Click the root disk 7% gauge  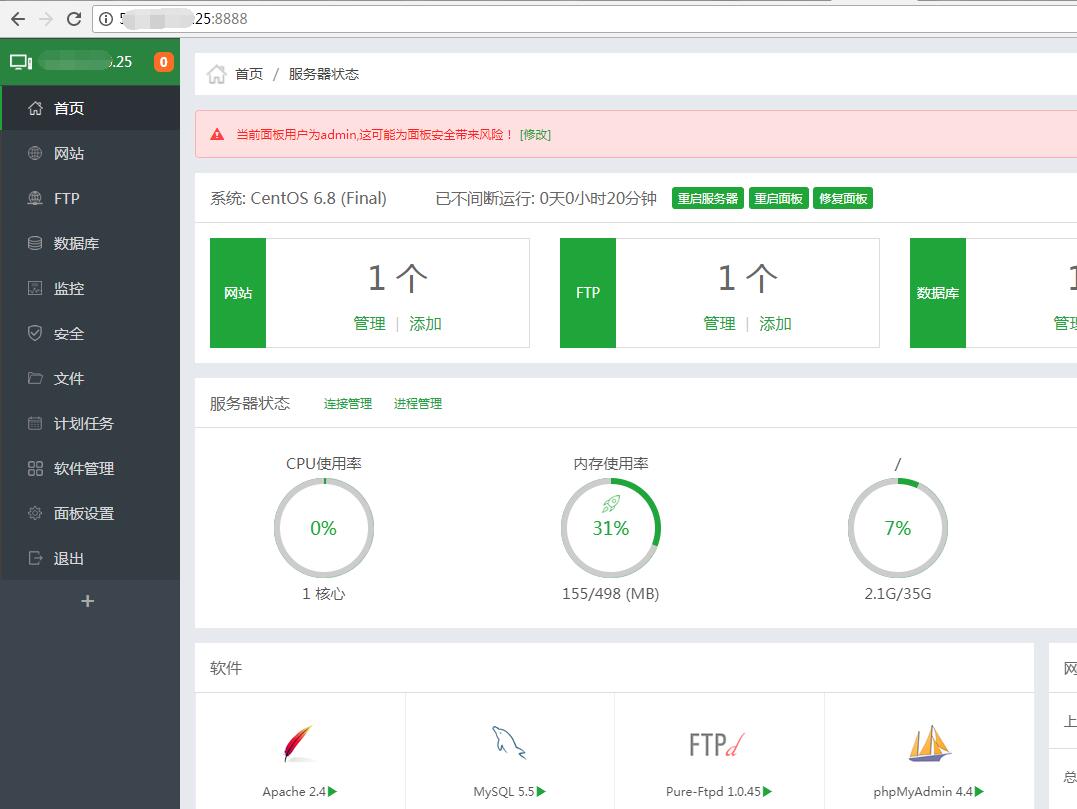click(898, 527)
